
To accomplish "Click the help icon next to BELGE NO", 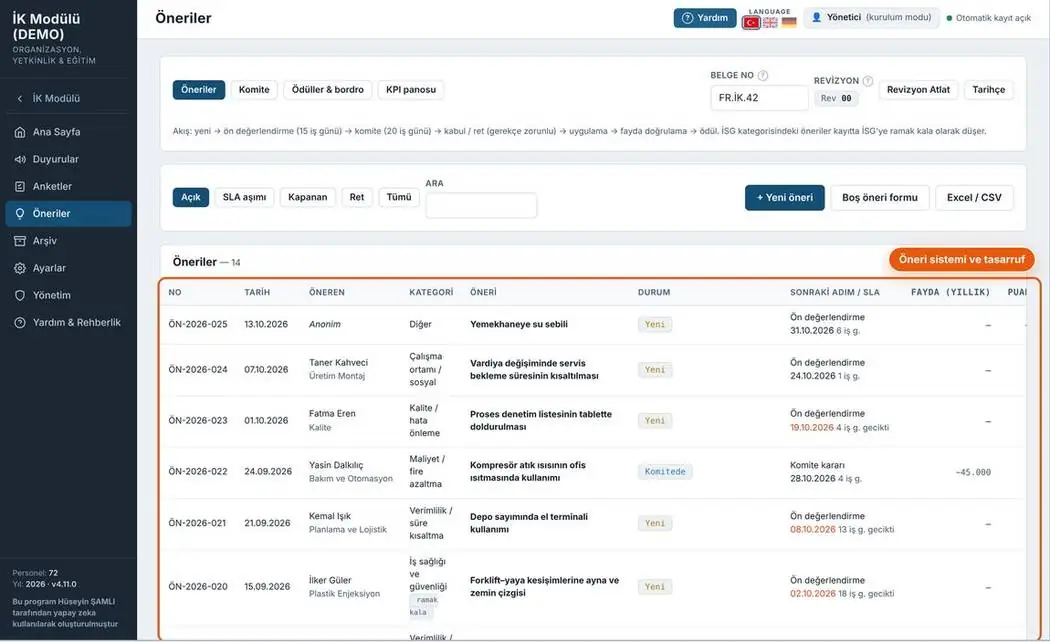I will coord(763,76).
